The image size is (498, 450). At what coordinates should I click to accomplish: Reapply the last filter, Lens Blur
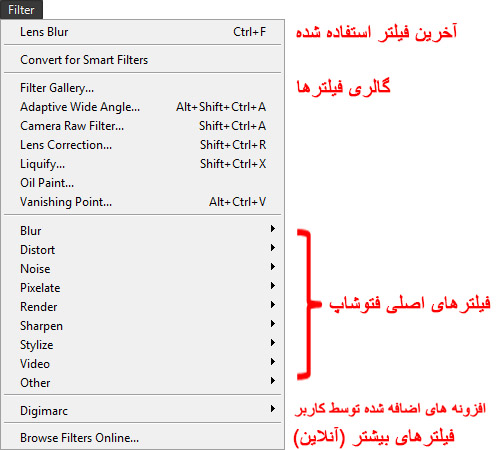click(x=143, y=32)
